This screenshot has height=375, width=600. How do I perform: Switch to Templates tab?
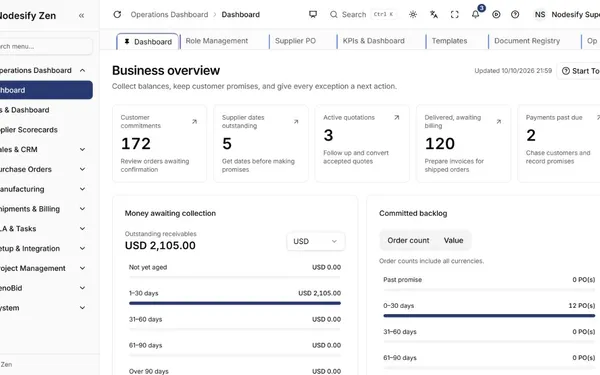click(x=450, y=41)
